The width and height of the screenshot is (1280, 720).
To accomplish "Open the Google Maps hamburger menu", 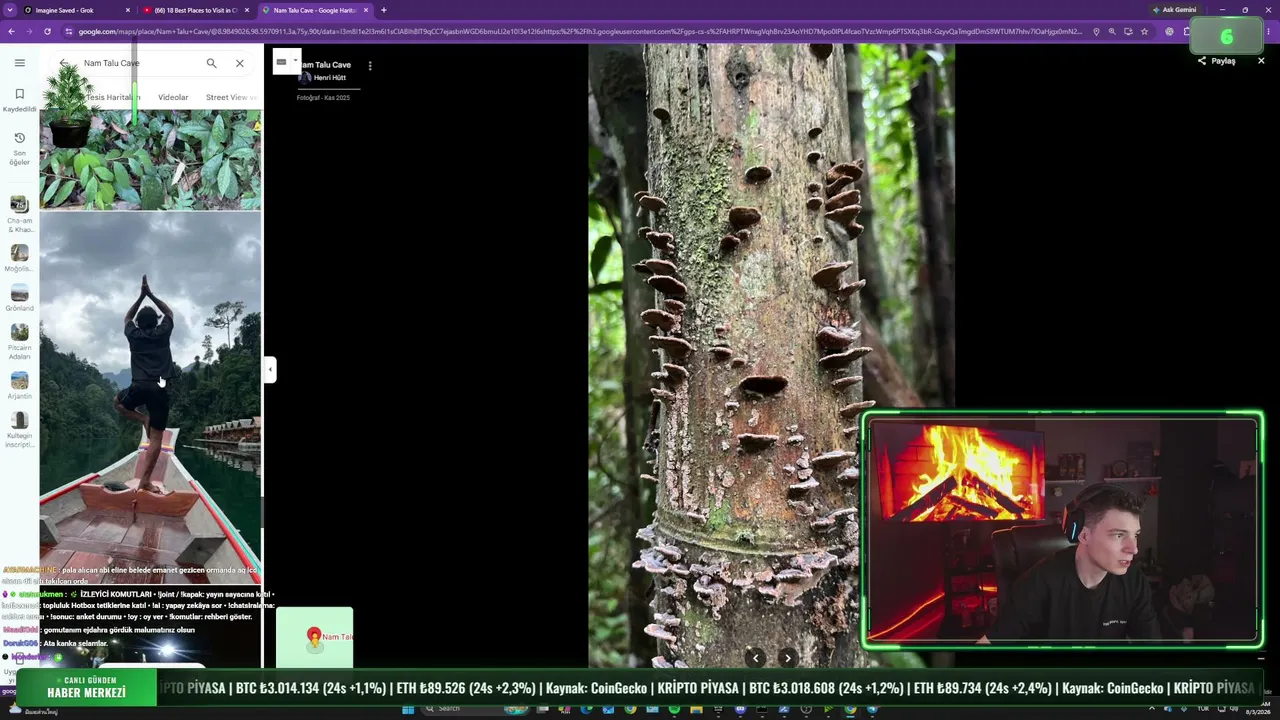I will [19, 63].
